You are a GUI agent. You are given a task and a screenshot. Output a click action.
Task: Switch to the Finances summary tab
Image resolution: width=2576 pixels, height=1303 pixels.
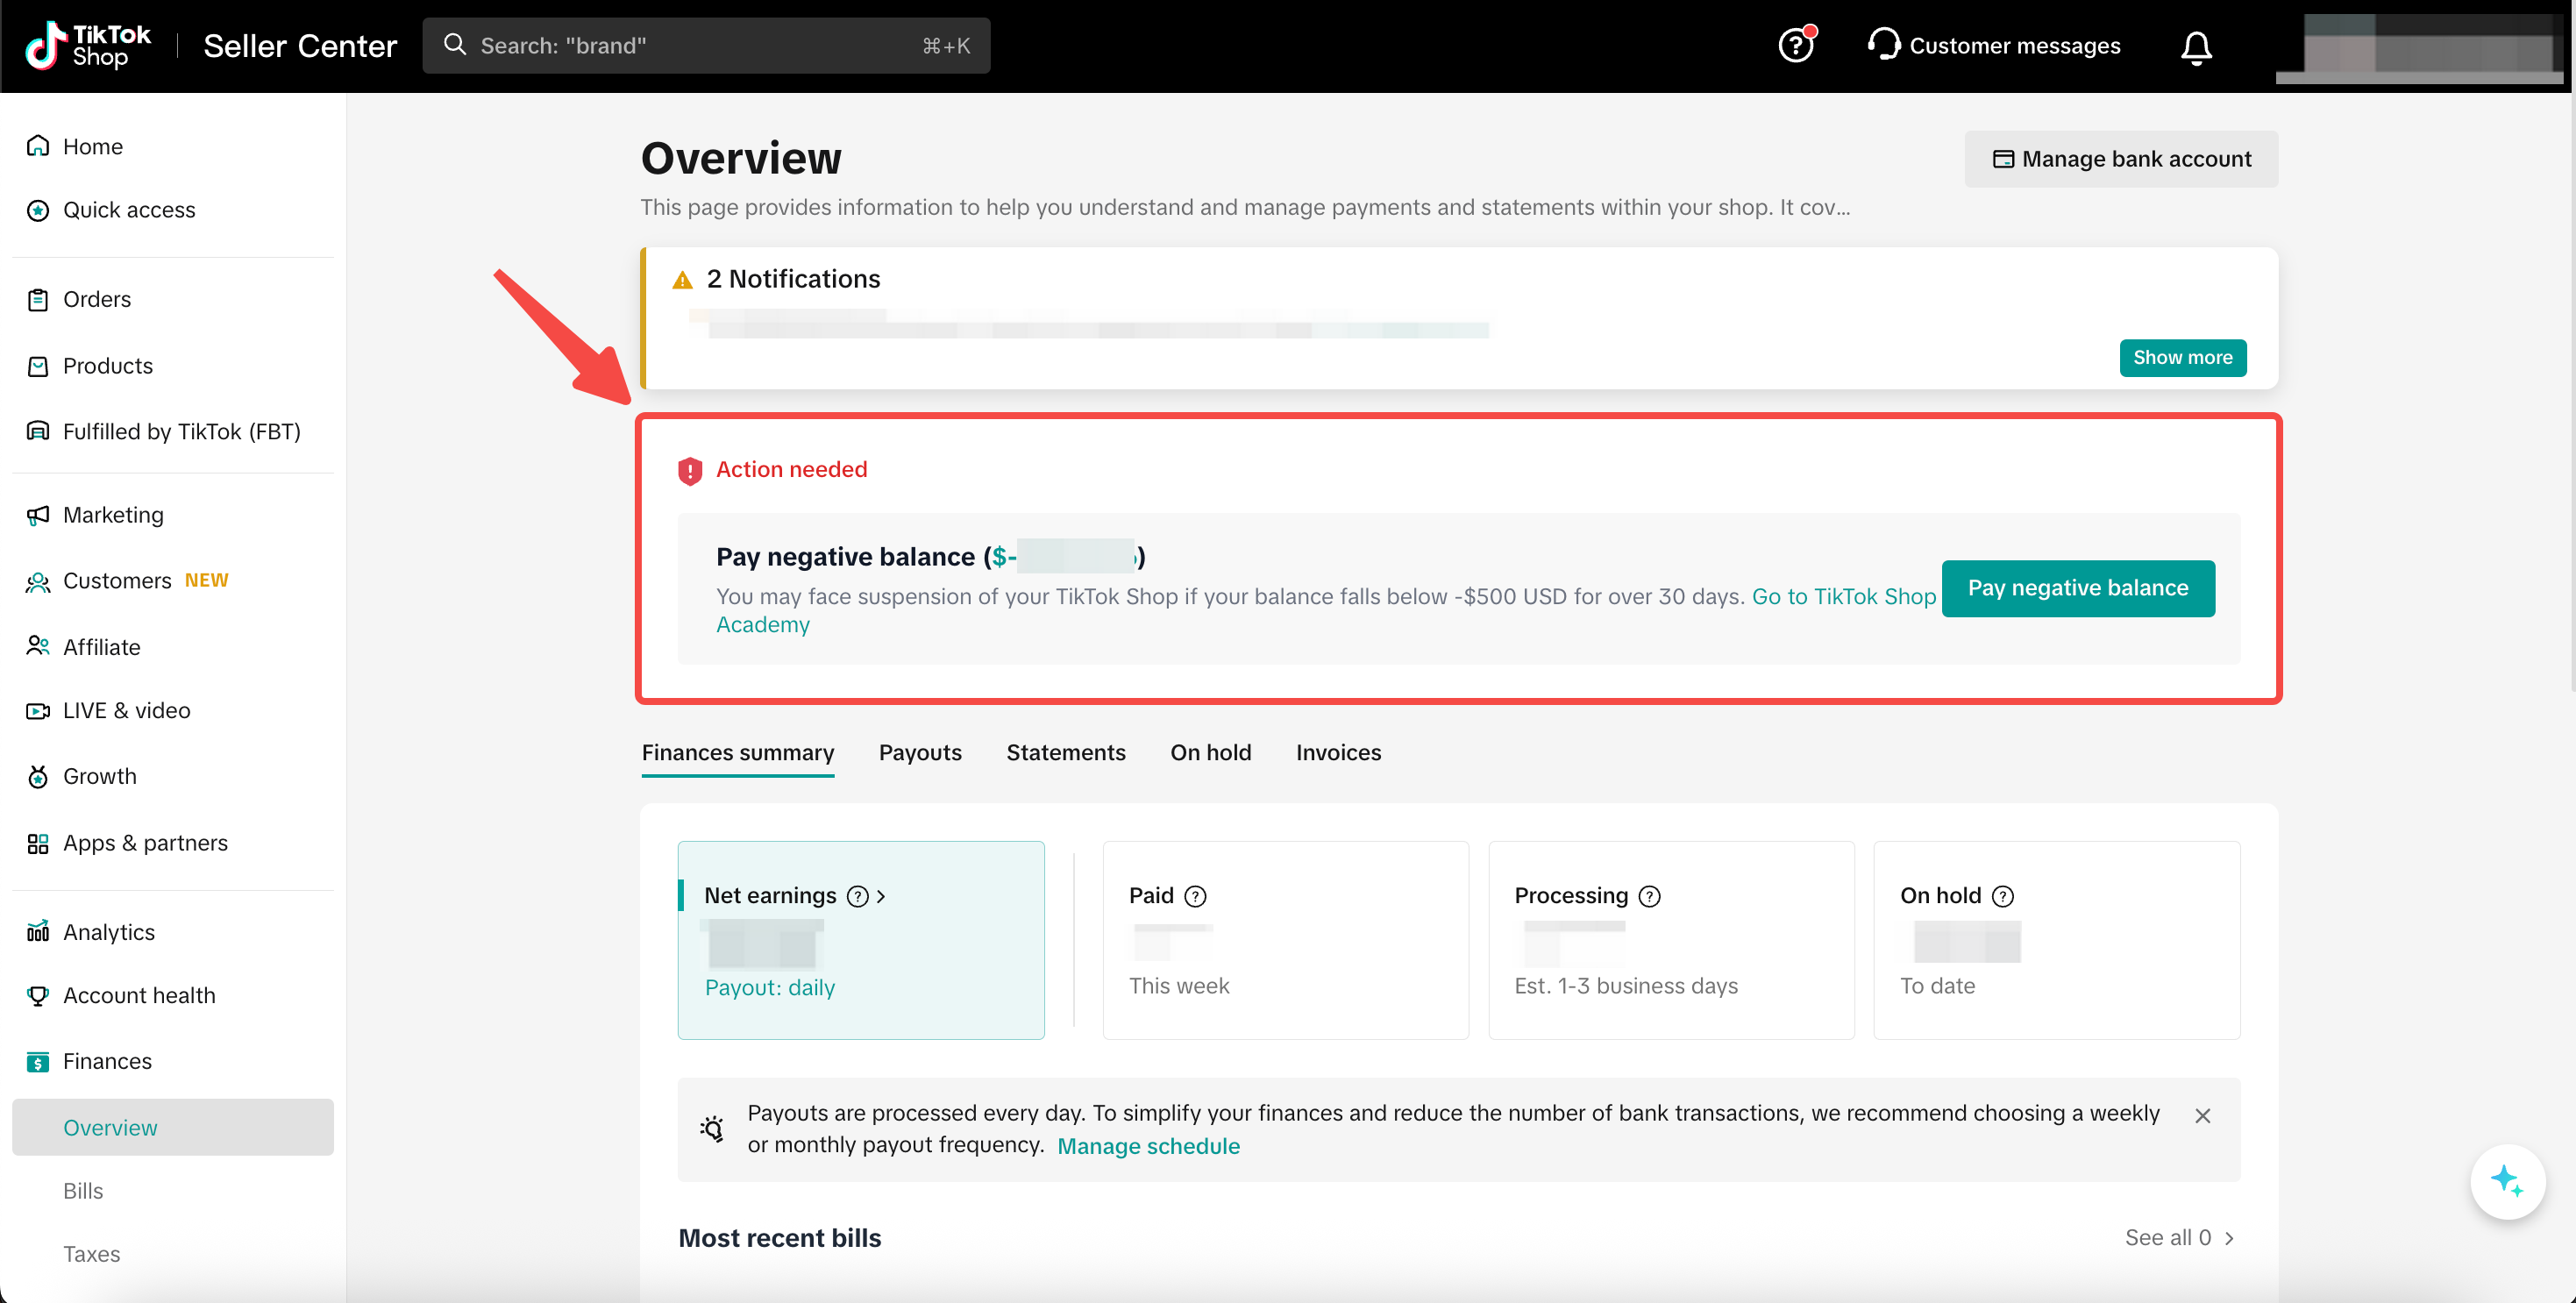pos(738,753)
